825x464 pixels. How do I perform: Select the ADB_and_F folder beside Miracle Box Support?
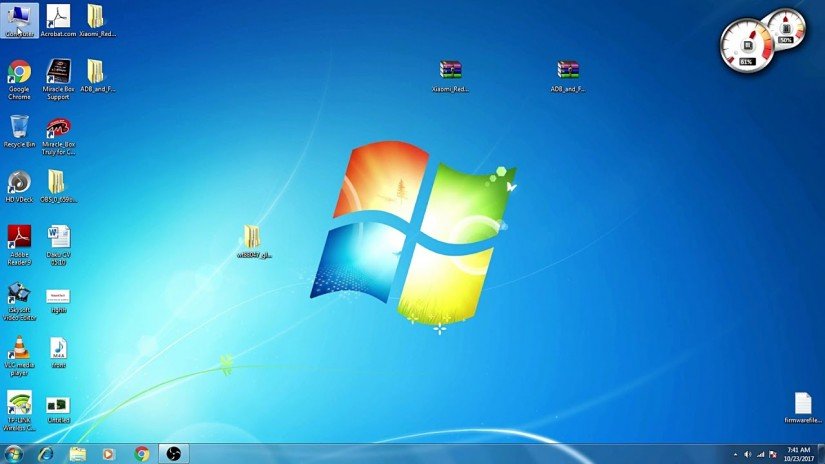coord(97,76)
